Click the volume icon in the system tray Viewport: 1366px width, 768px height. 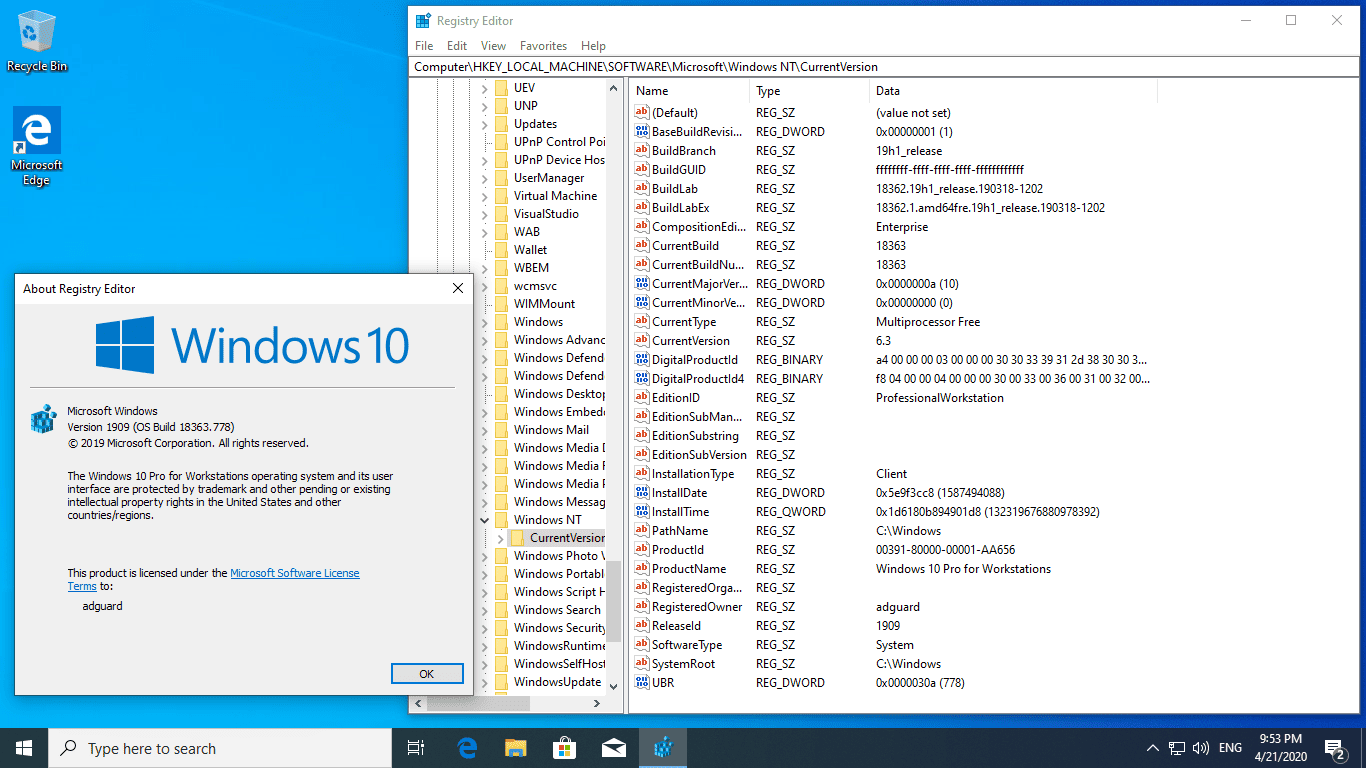pyautogui.click(x=1201, y=748)
